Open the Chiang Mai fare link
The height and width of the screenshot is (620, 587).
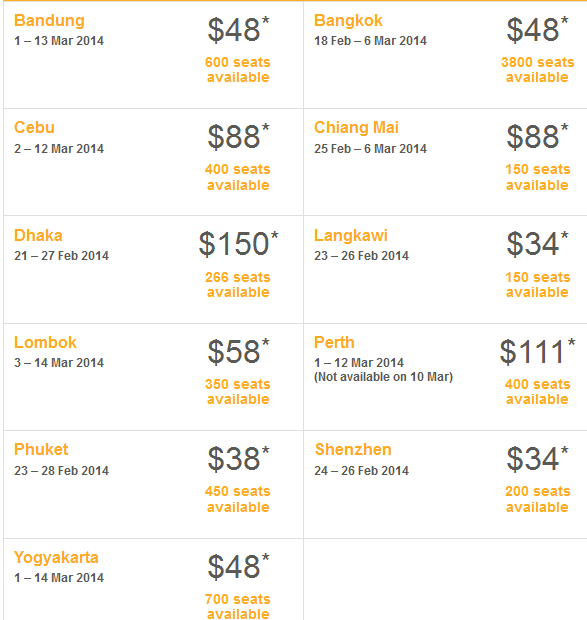tap(356, 128)
